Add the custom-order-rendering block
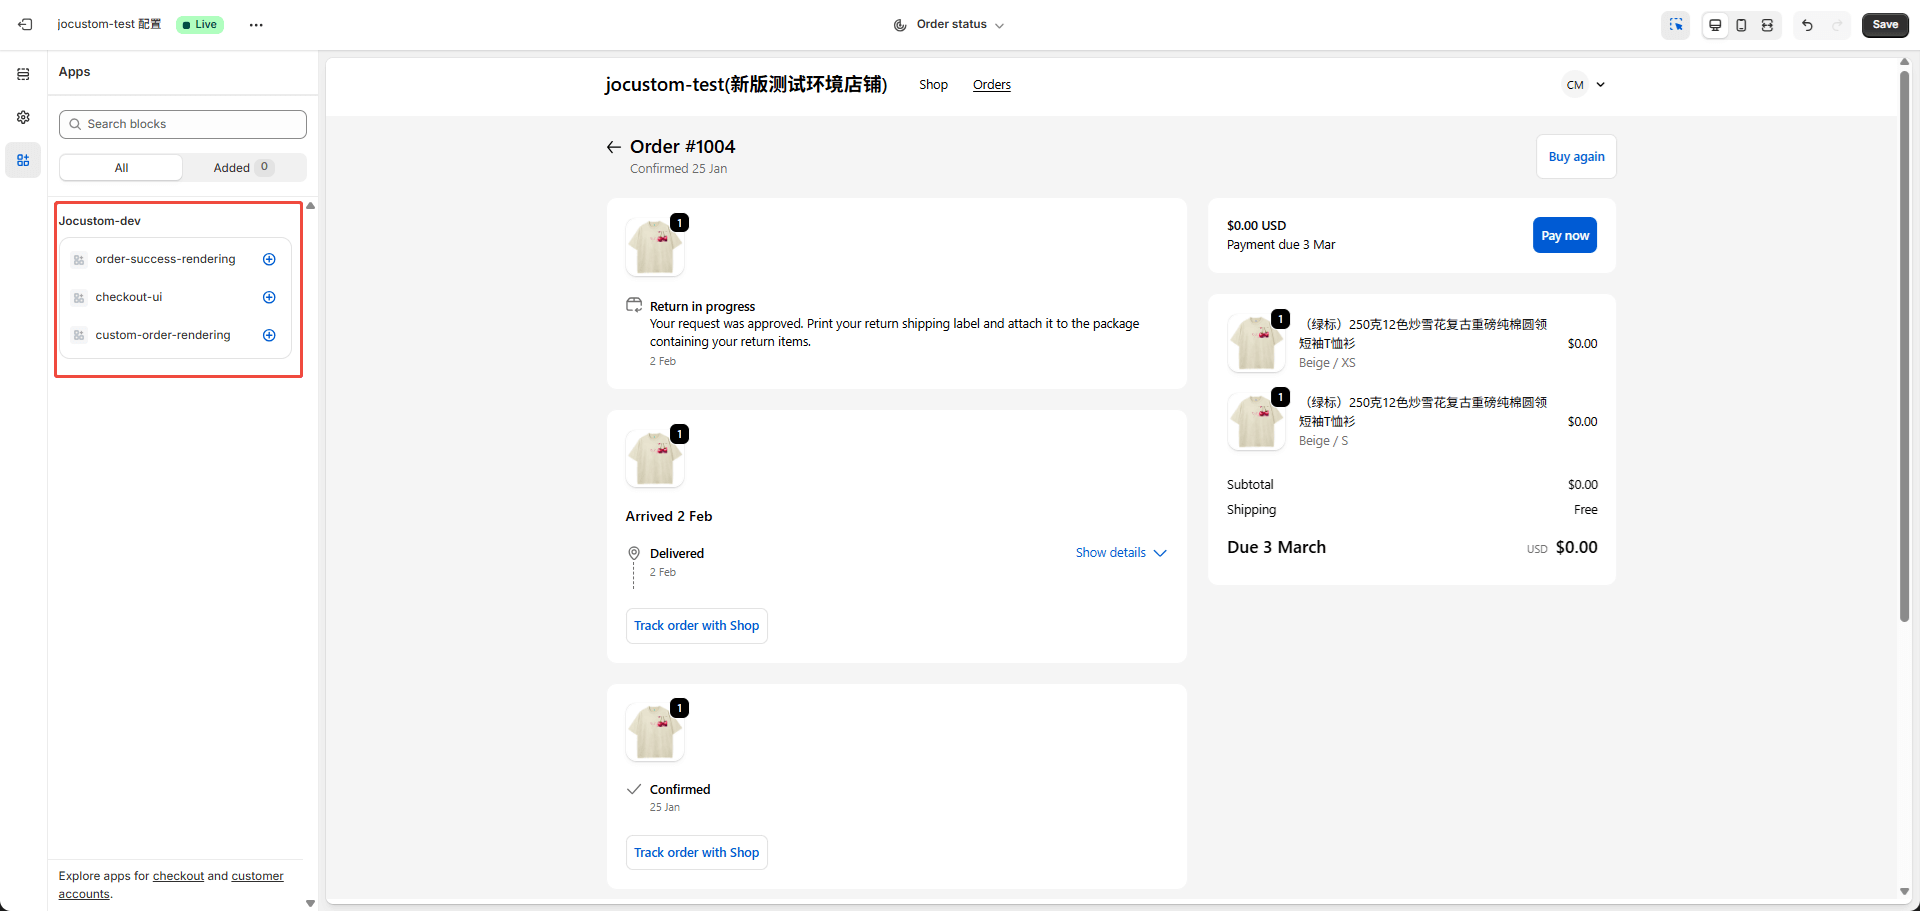1920x911 pixels. click(x=269, y=335)
